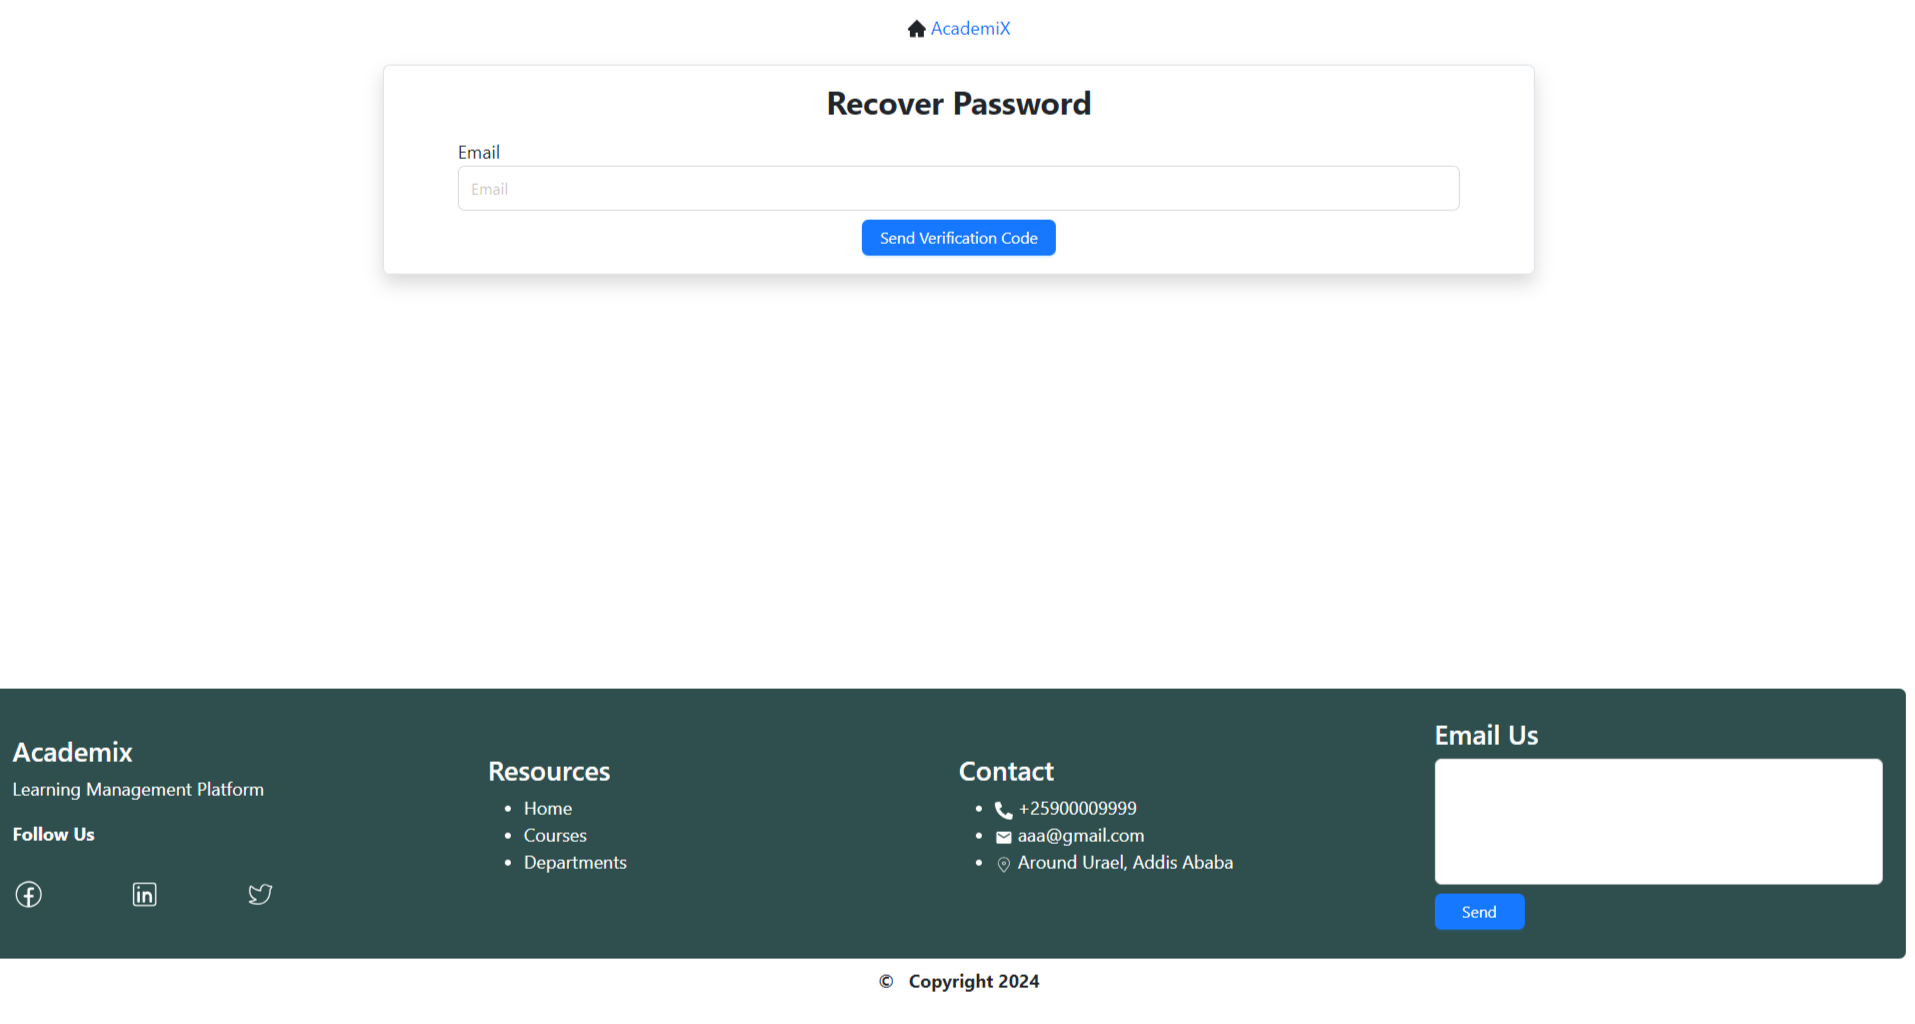Click the envelope icon in Contact
1915x1024 pixels.
1003,837
